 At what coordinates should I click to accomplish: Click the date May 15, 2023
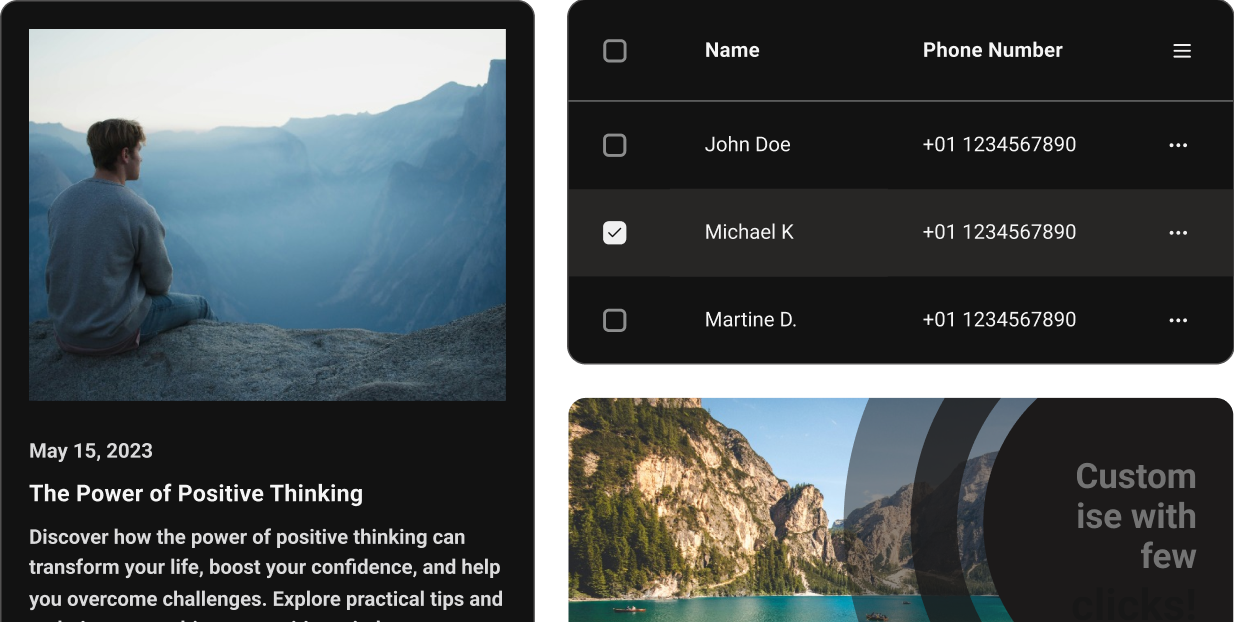pyautogui.click(x=91, y=451)
